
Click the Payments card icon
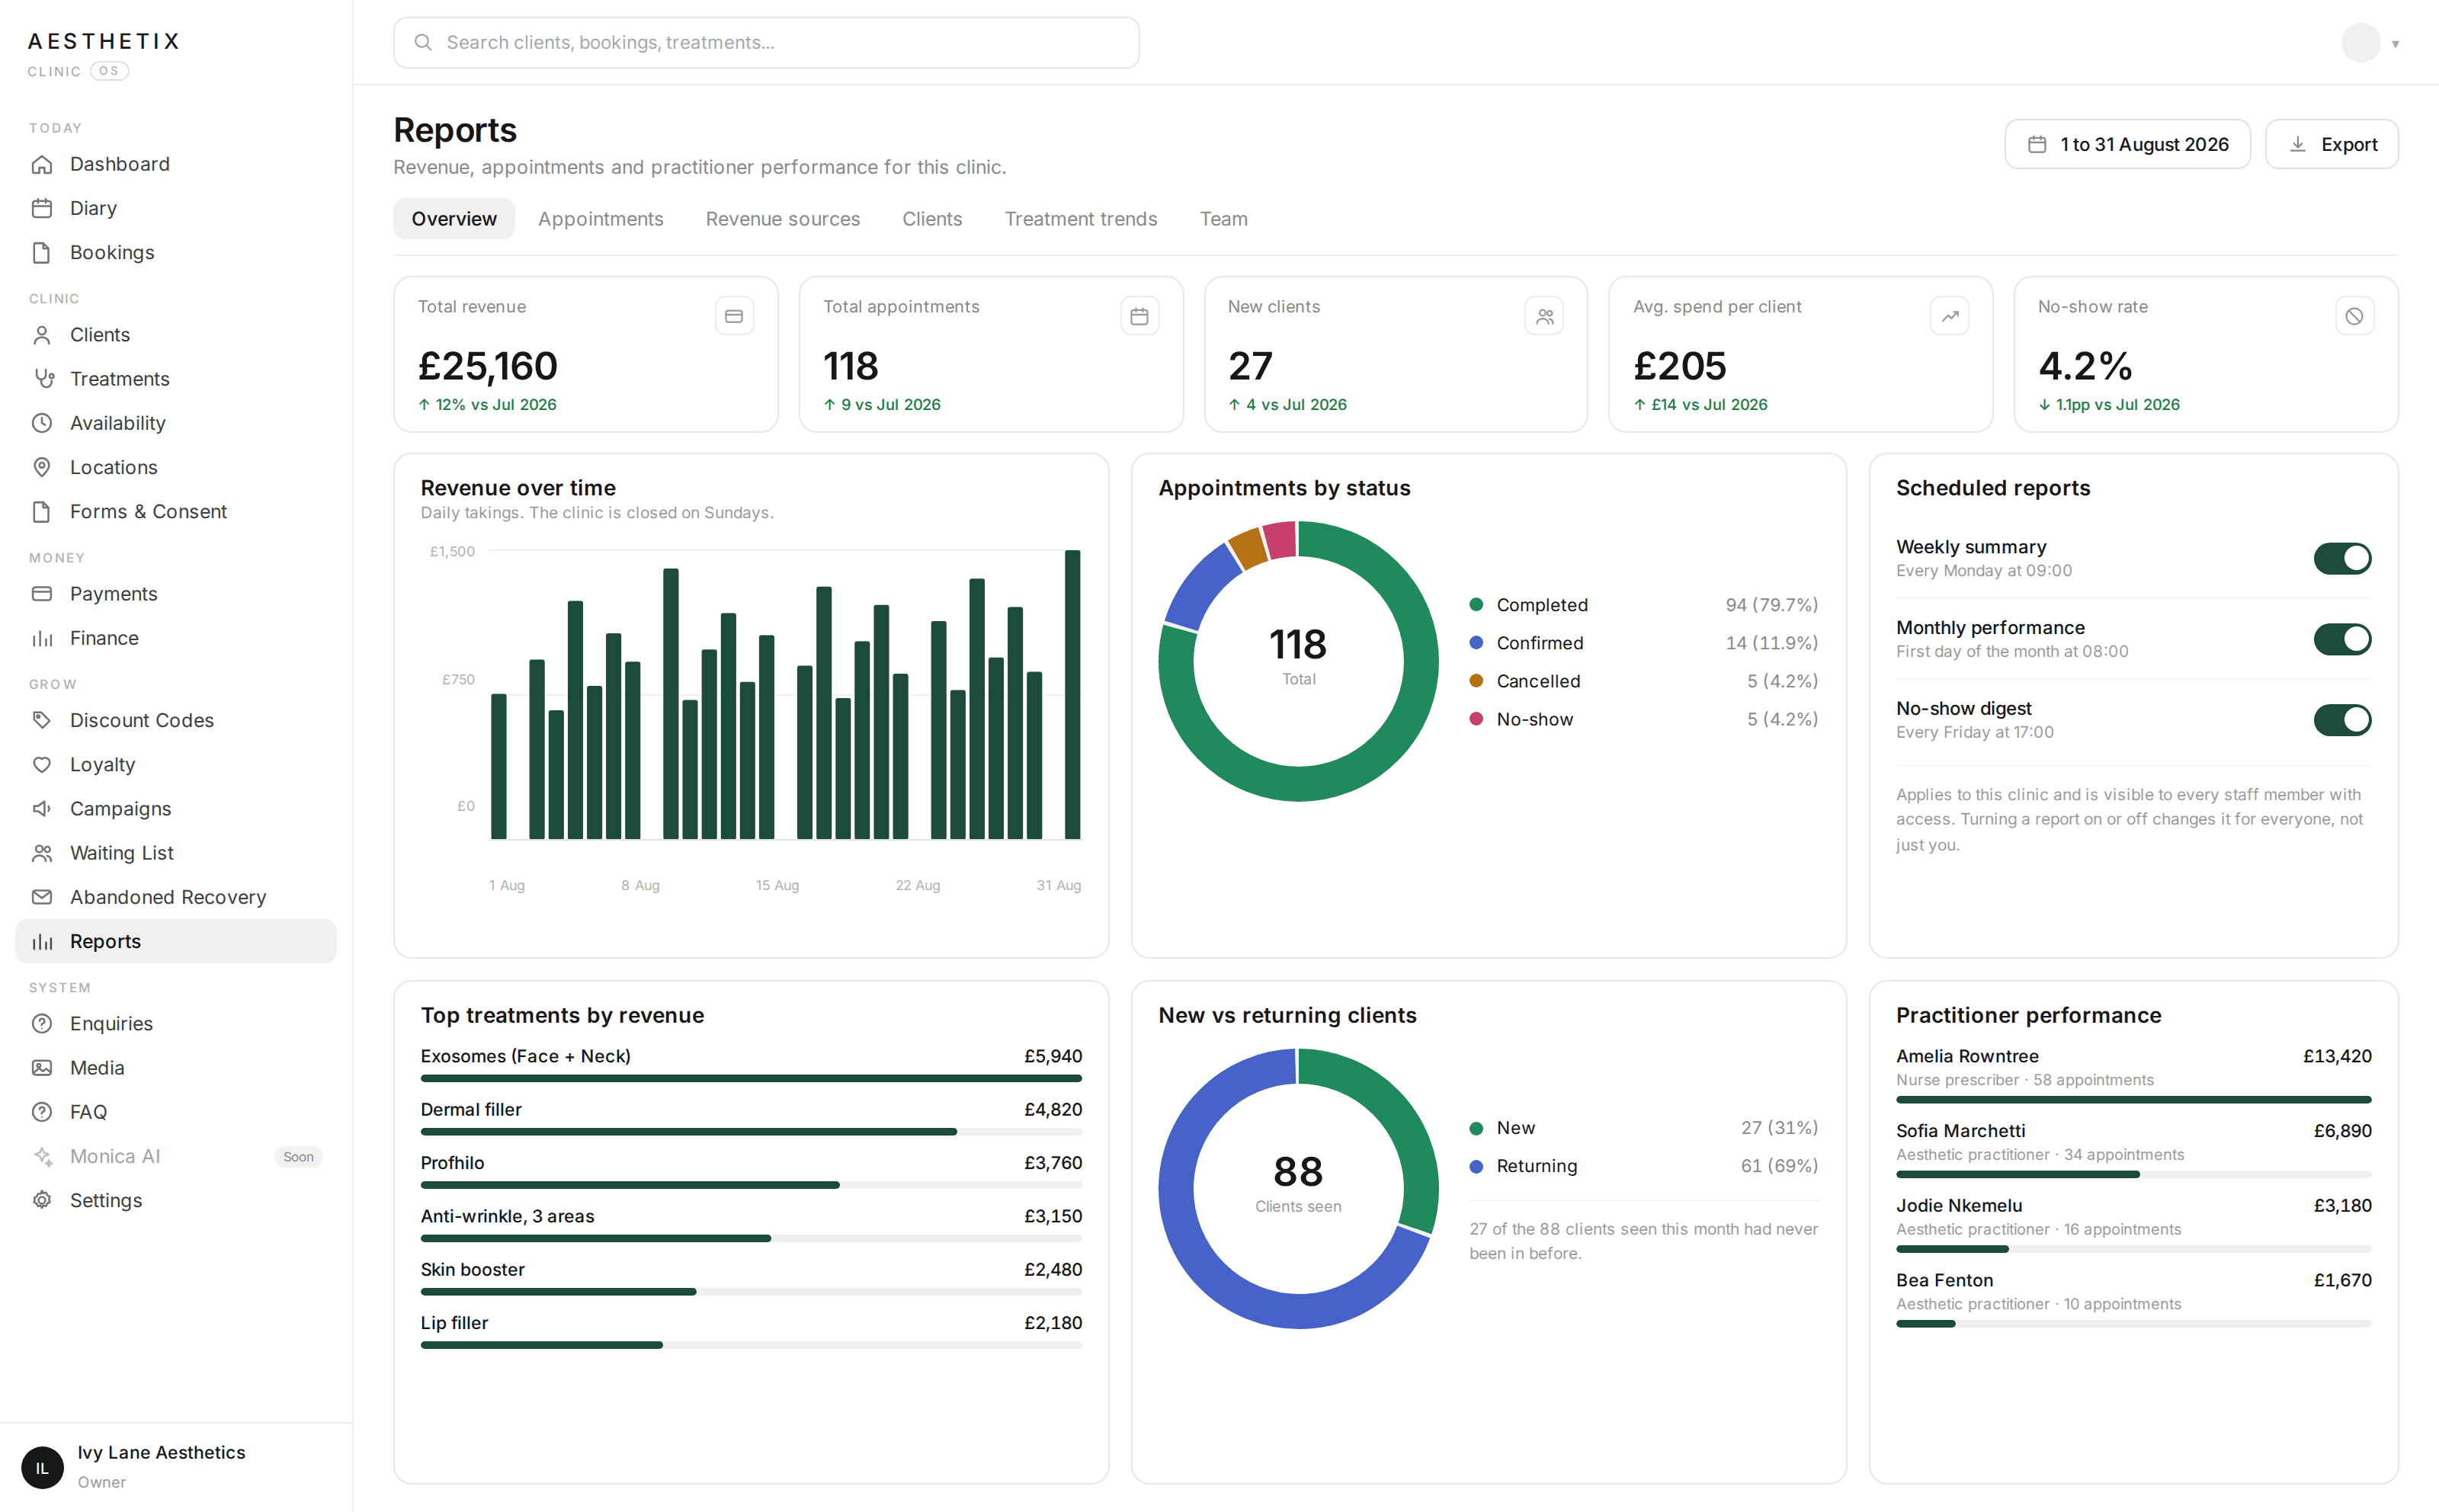pos(42,594)
